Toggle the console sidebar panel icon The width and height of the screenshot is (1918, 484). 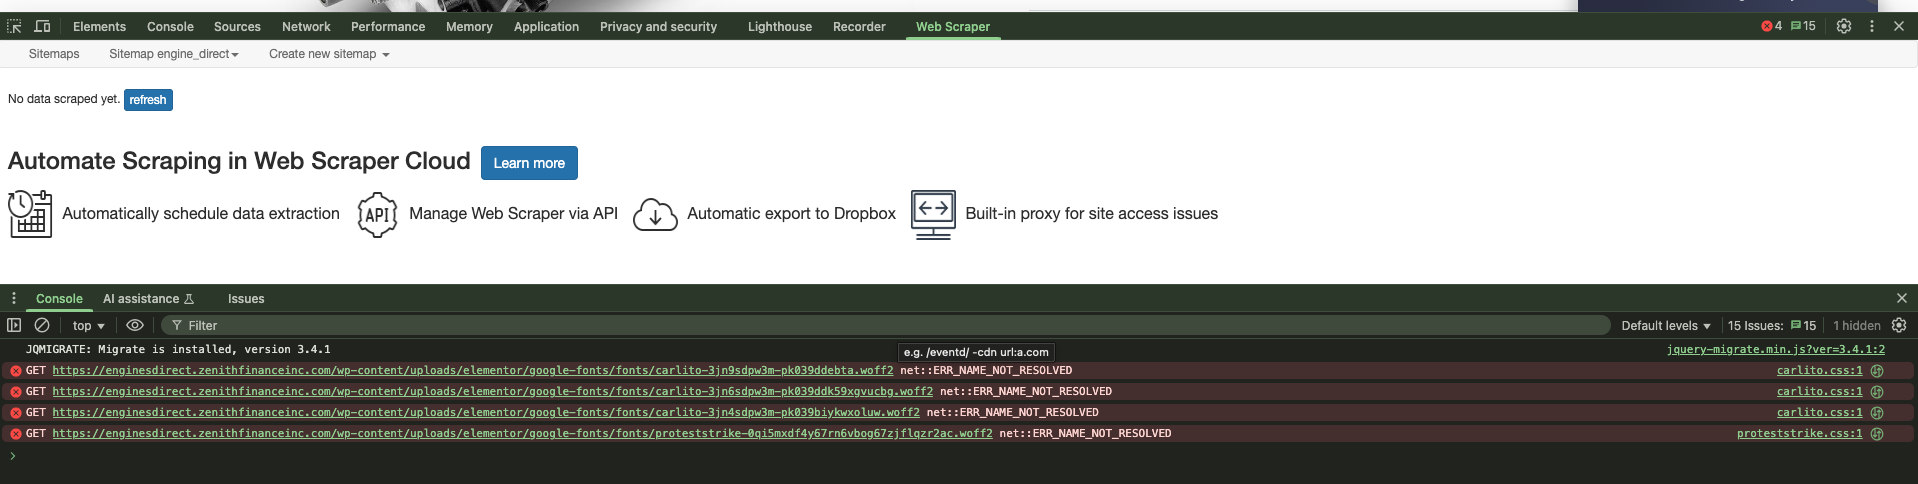[14, 325]
